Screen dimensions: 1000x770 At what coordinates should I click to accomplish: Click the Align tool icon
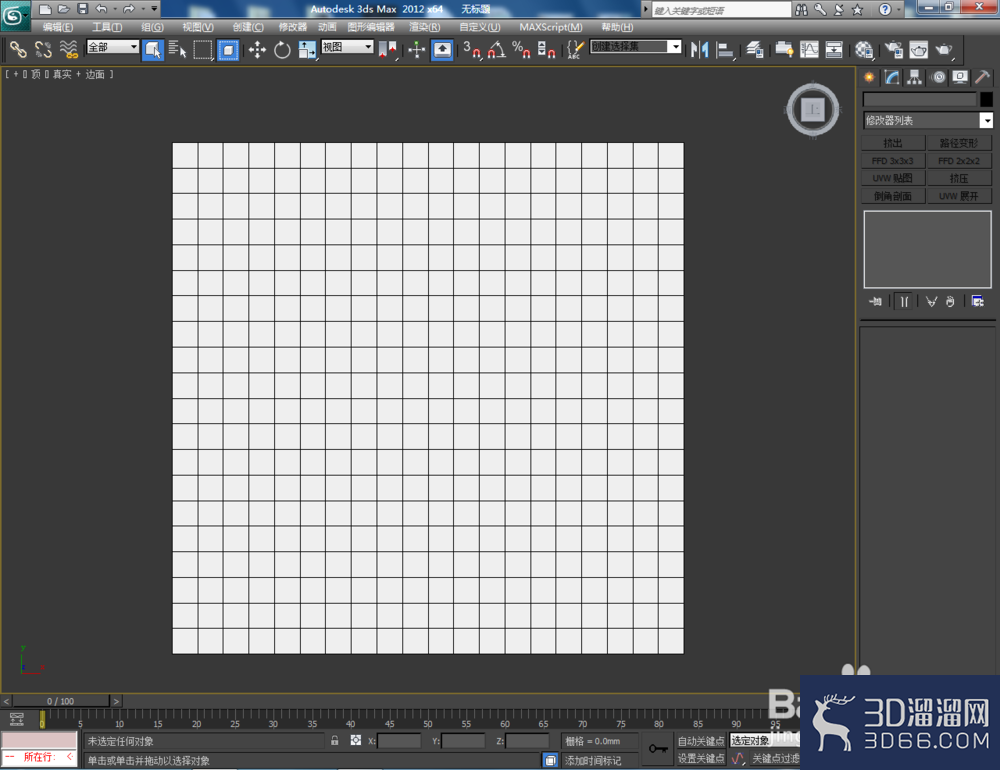coord(725,49)
